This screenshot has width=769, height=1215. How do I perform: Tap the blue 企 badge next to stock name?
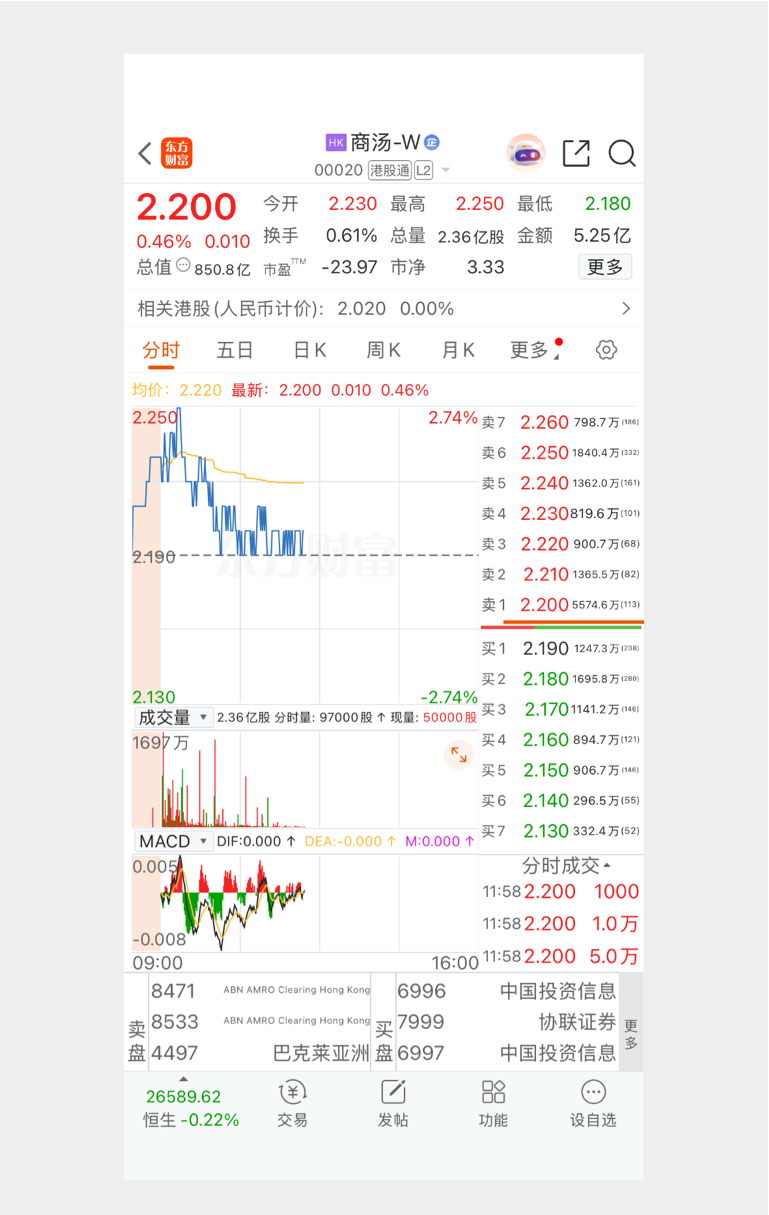431,143
